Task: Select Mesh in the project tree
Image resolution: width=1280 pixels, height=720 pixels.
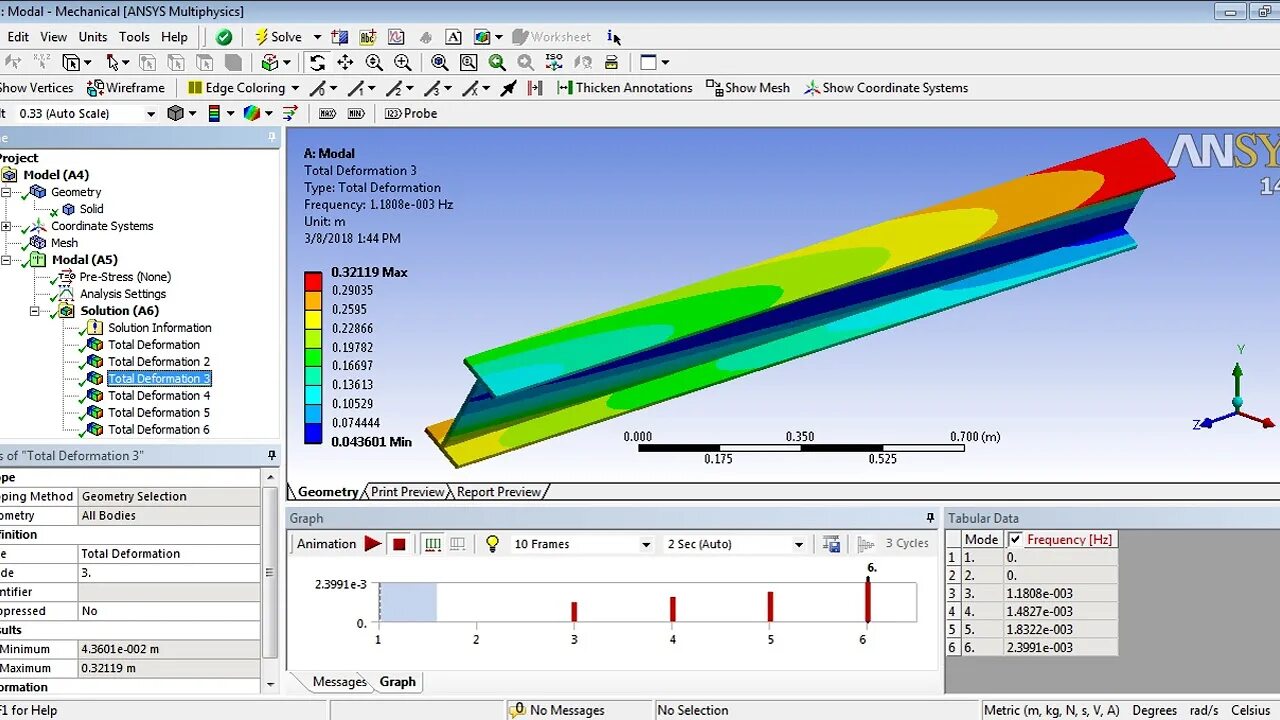Action: point(64,243)
